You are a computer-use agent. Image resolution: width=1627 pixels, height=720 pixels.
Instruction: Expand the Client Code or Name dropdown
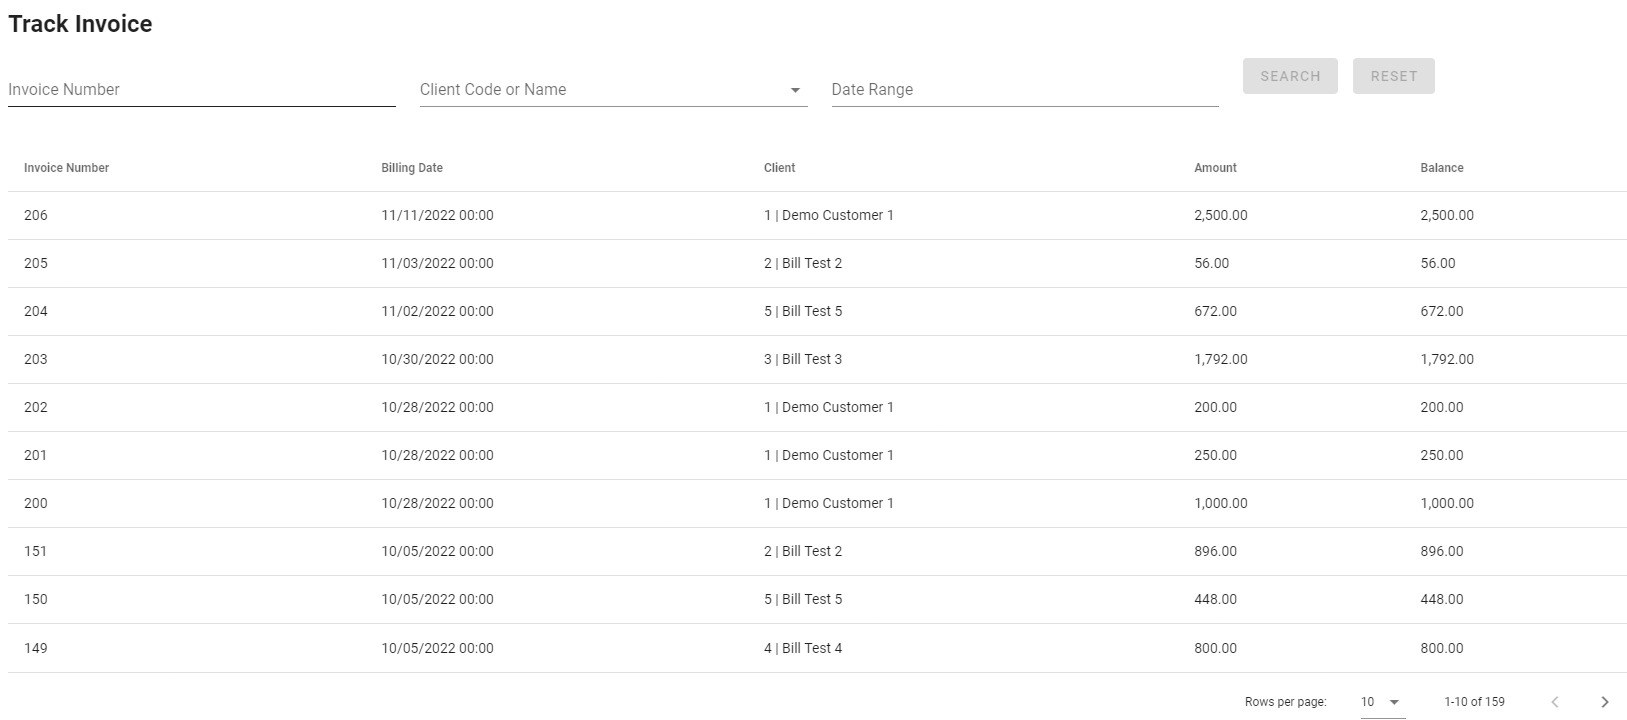click(795, 90)
